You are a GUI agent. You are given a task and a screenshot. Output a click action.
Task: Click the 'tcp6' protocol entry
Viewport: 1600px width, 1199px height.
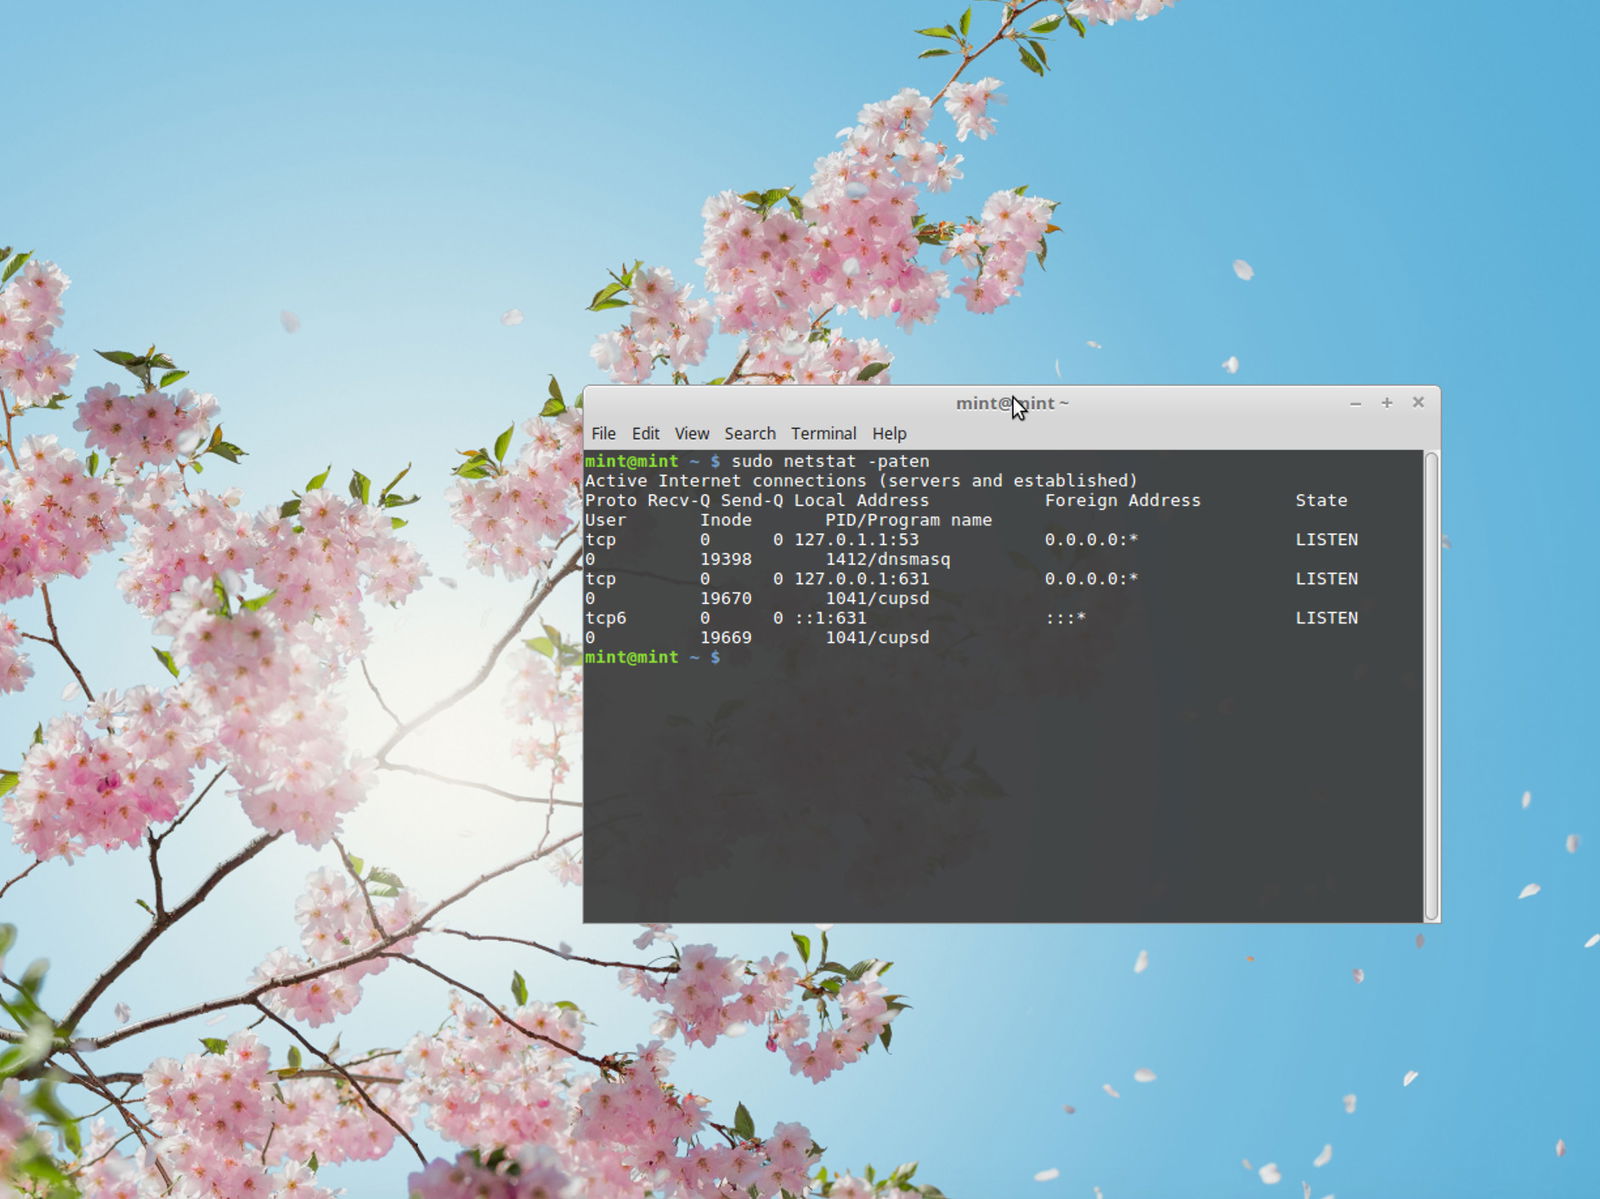tap(606, 618)
